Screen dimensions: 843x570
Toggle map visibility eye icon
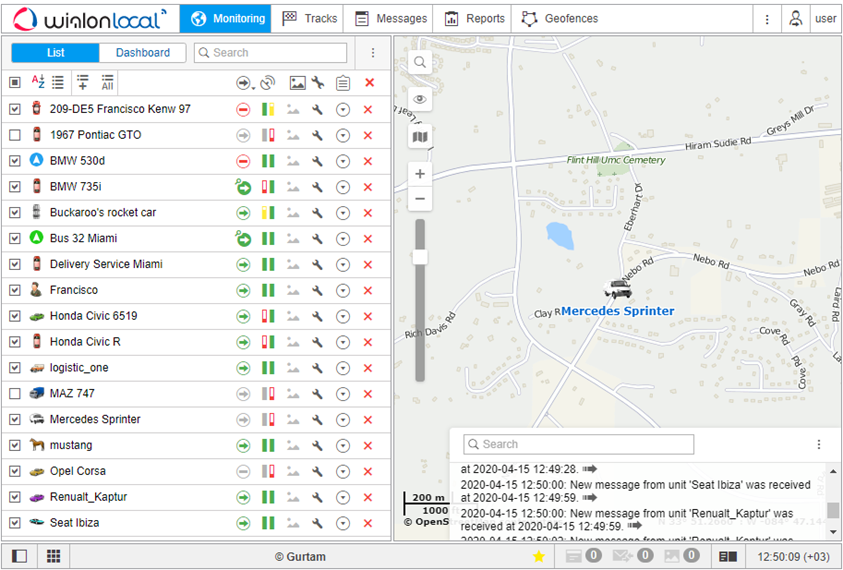click(420, 99)
